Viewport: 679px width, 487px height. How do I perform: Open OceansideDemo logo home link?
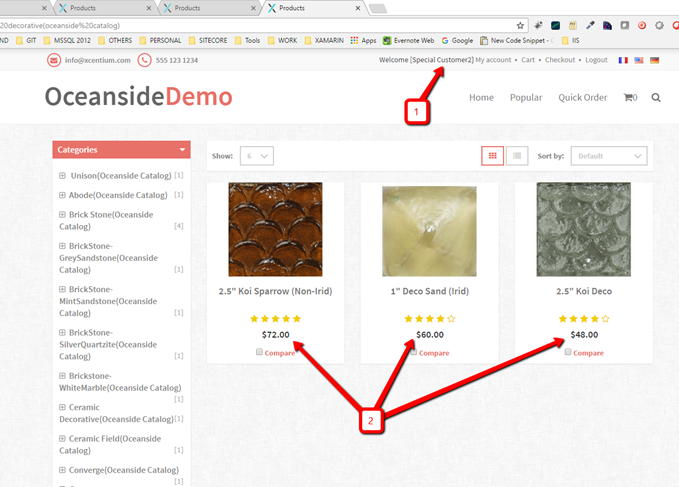tap(139, 96)
